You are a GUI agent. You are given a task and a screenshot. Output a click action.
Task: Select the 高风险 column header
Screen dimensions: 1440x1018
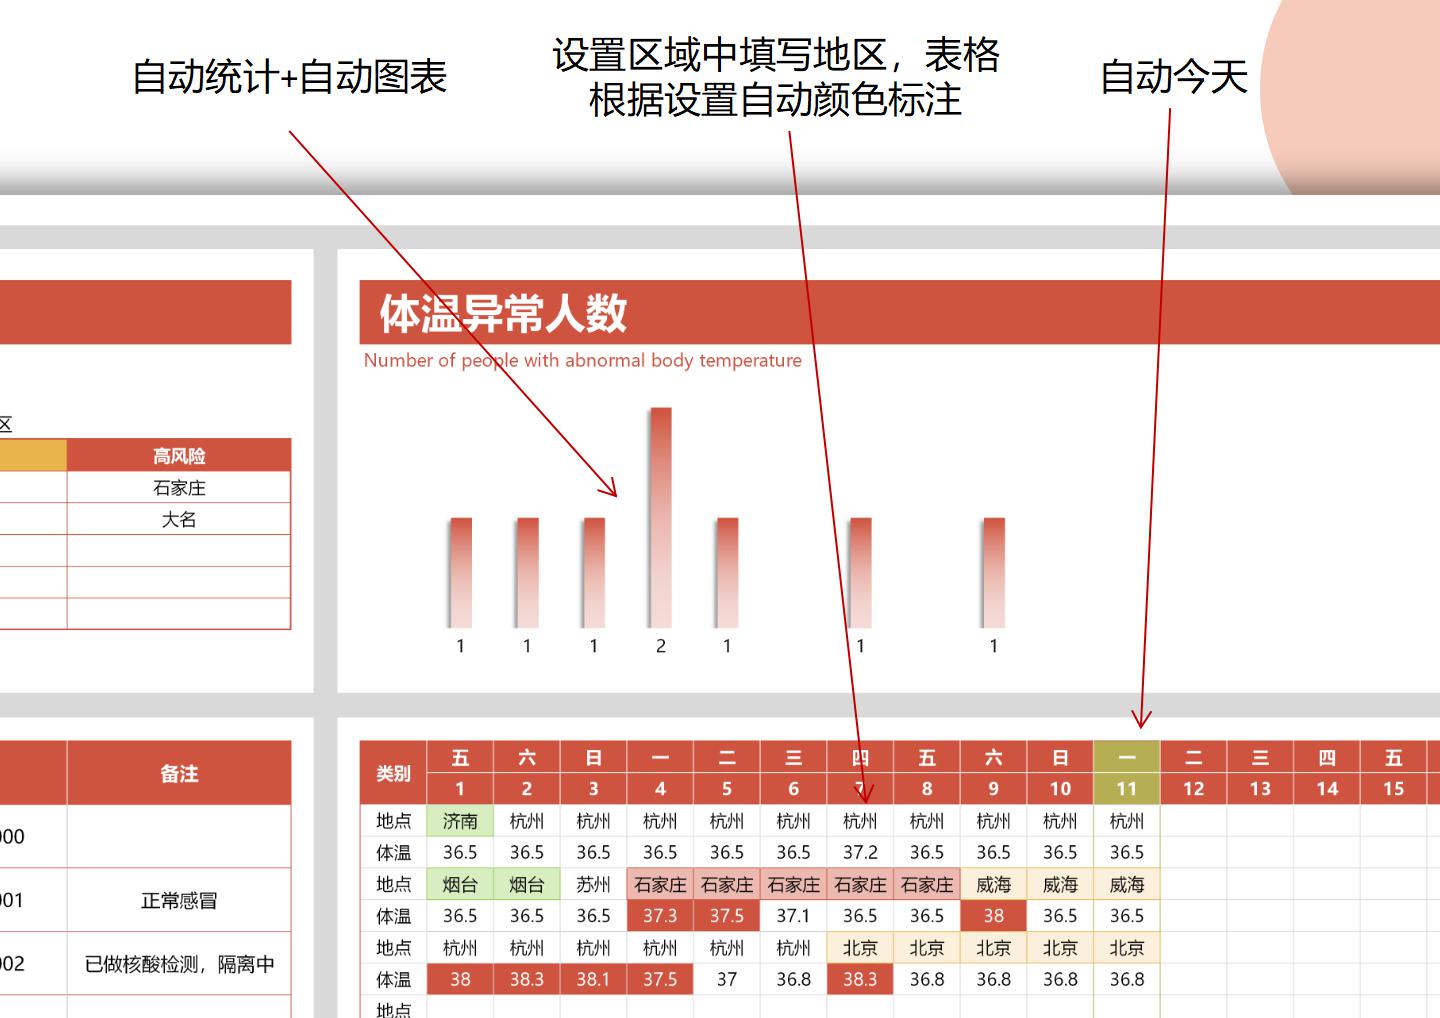tap(179, 456)
